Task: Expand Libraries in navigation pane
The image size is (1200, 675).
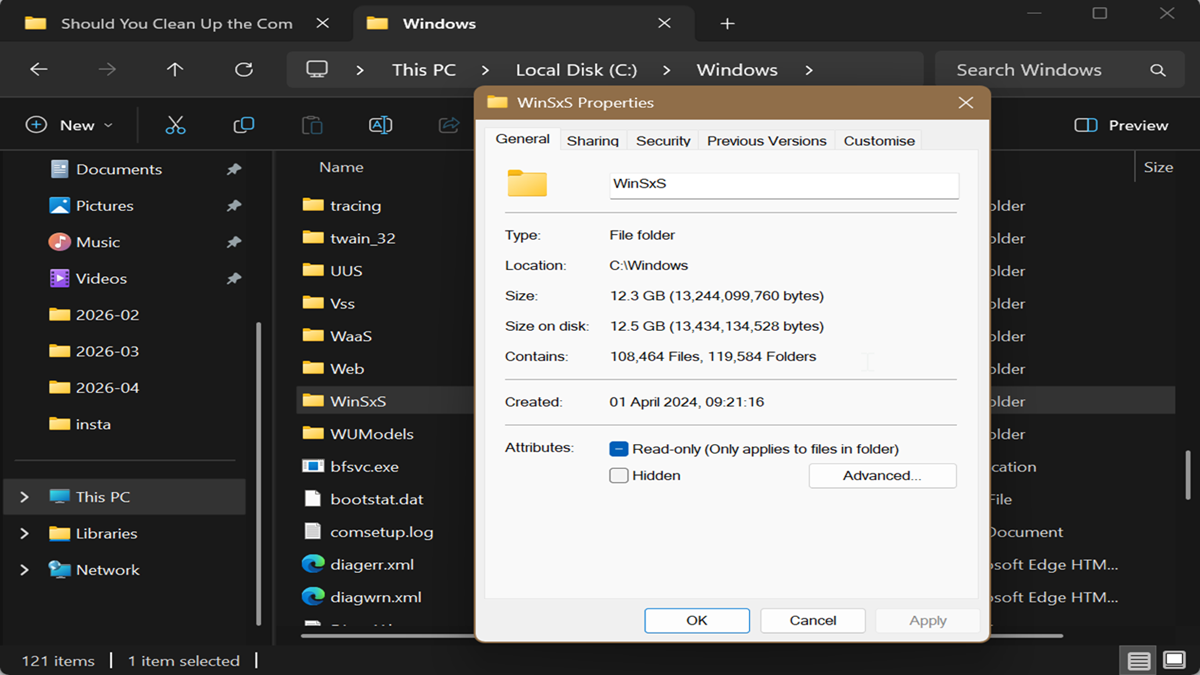Action: point(25,533)
